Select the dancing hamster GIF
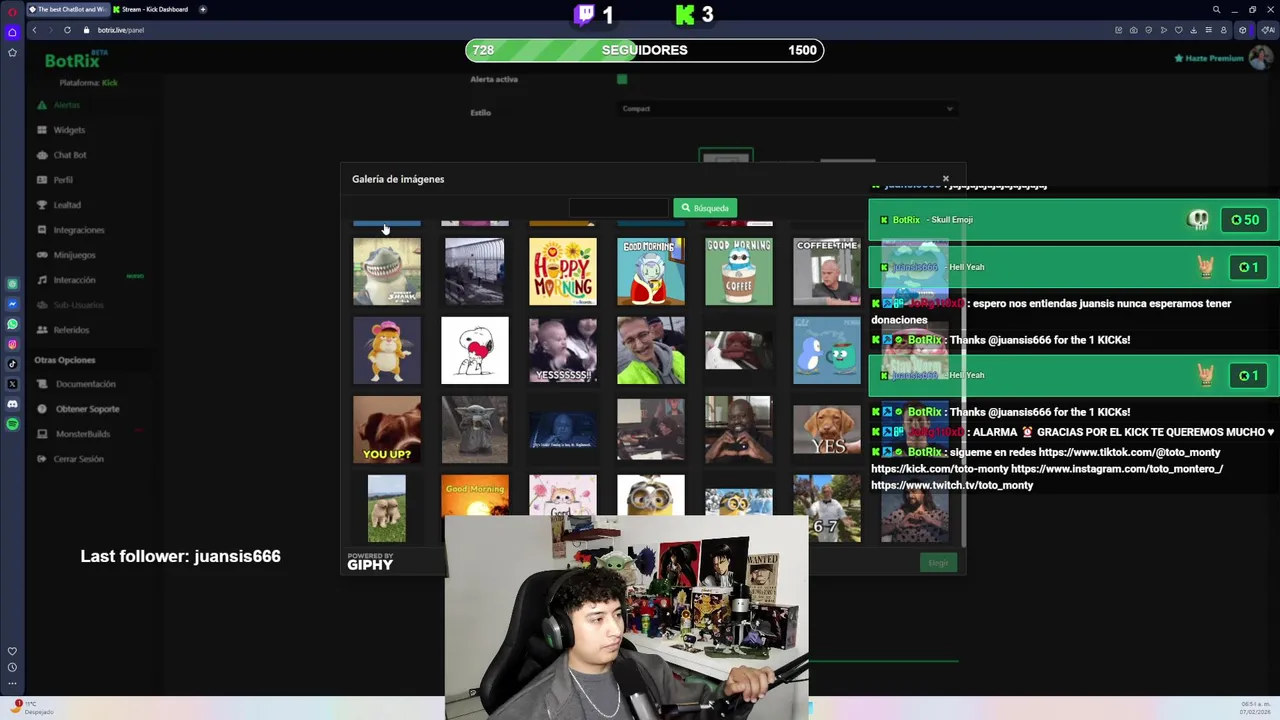The image size is (1280, 720). (x=387, y=351)
